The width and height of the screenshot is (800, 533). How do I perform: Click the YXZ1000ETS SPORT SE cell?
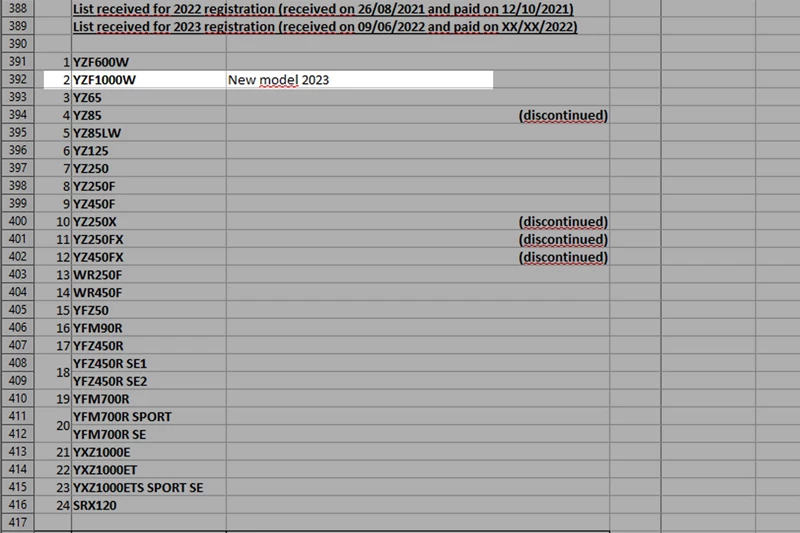click(x=148, y=488)
